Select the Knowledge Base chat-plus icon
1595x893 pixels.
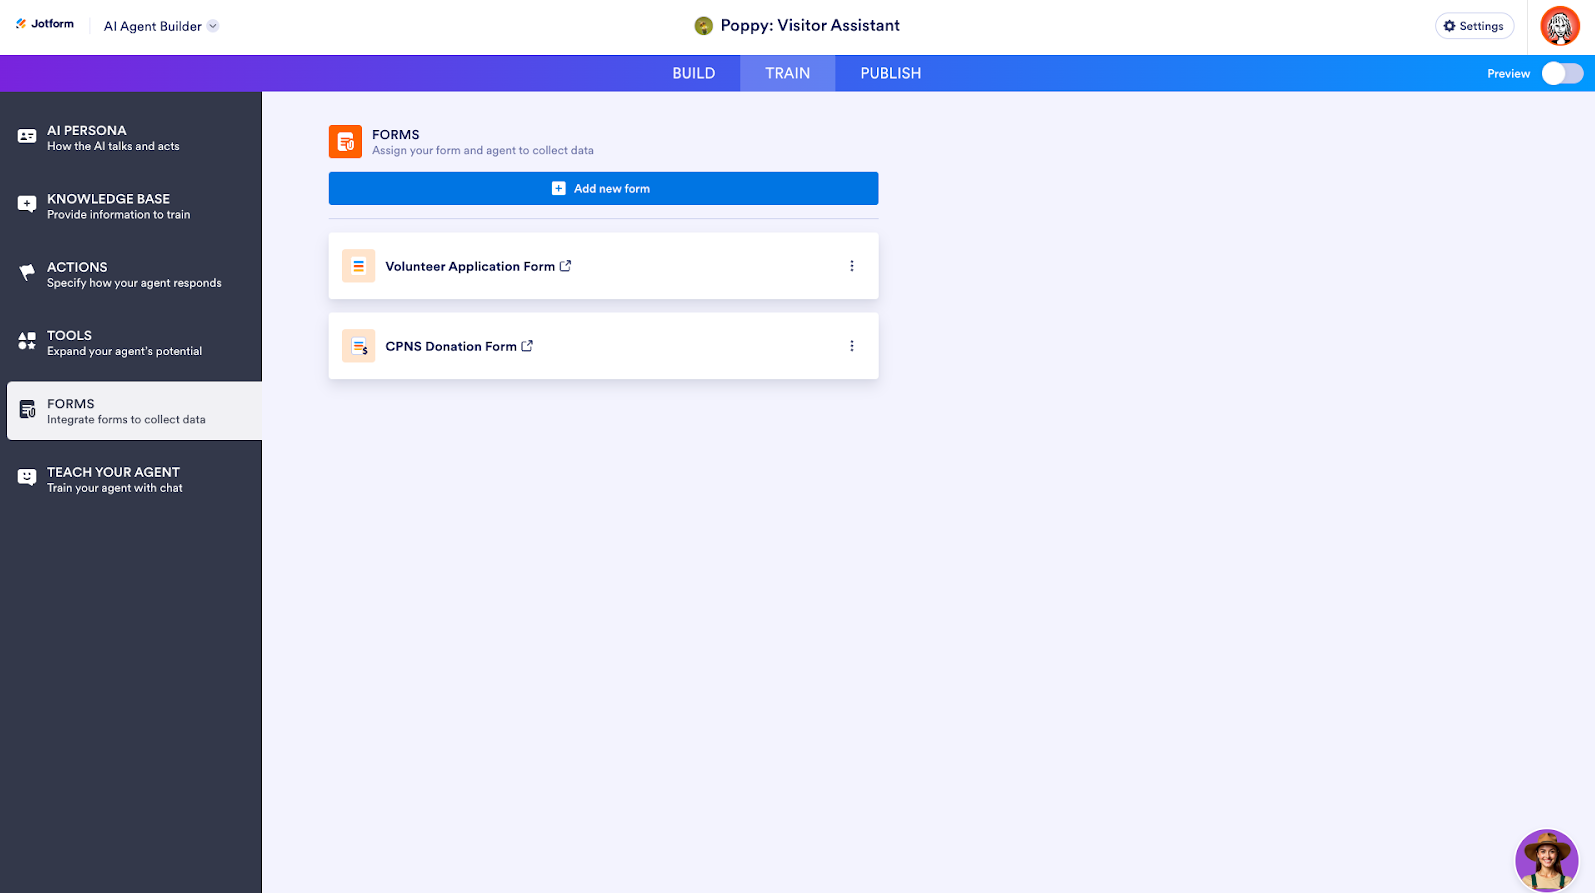[27, 205]
